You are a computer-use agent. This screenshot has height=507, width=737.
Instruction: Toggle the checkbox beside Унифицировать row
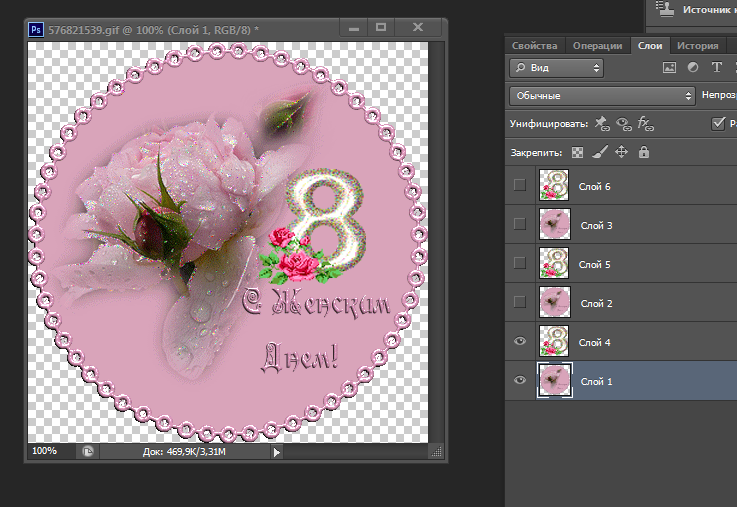coord(718,123)
